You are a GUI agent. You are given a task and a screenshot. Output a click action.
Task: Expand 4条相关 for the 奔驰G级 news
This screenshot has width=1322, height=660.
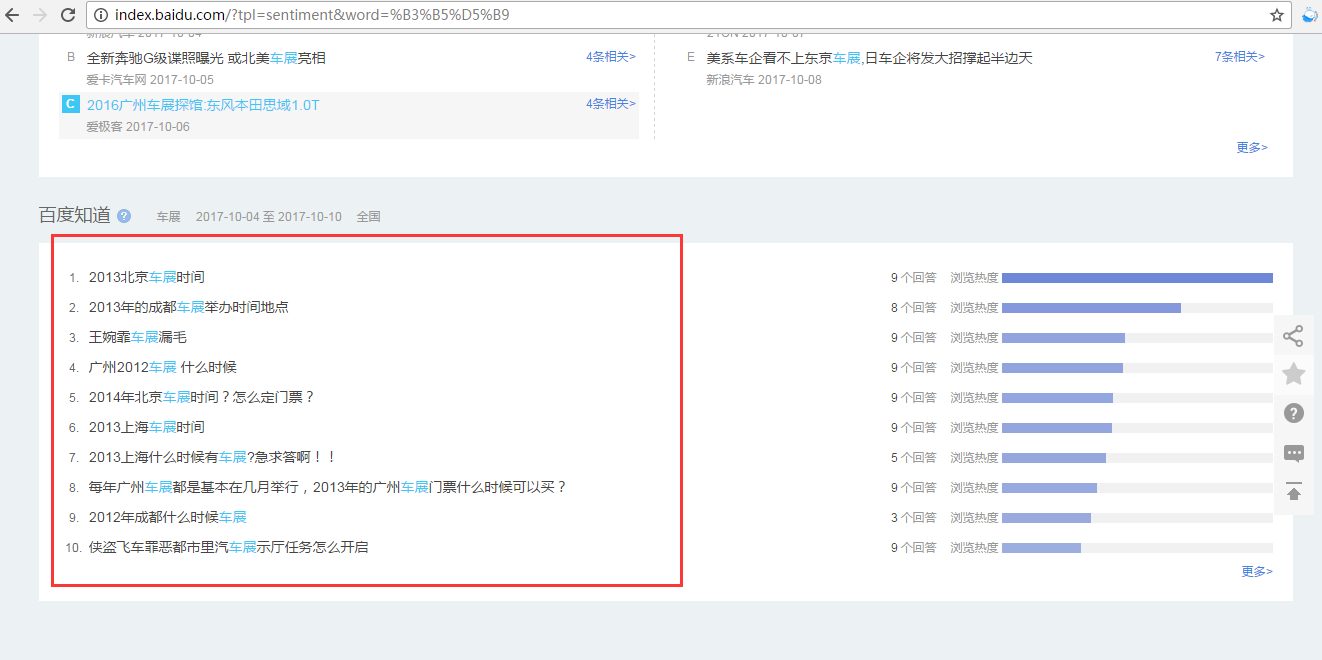tap(611, 57)
